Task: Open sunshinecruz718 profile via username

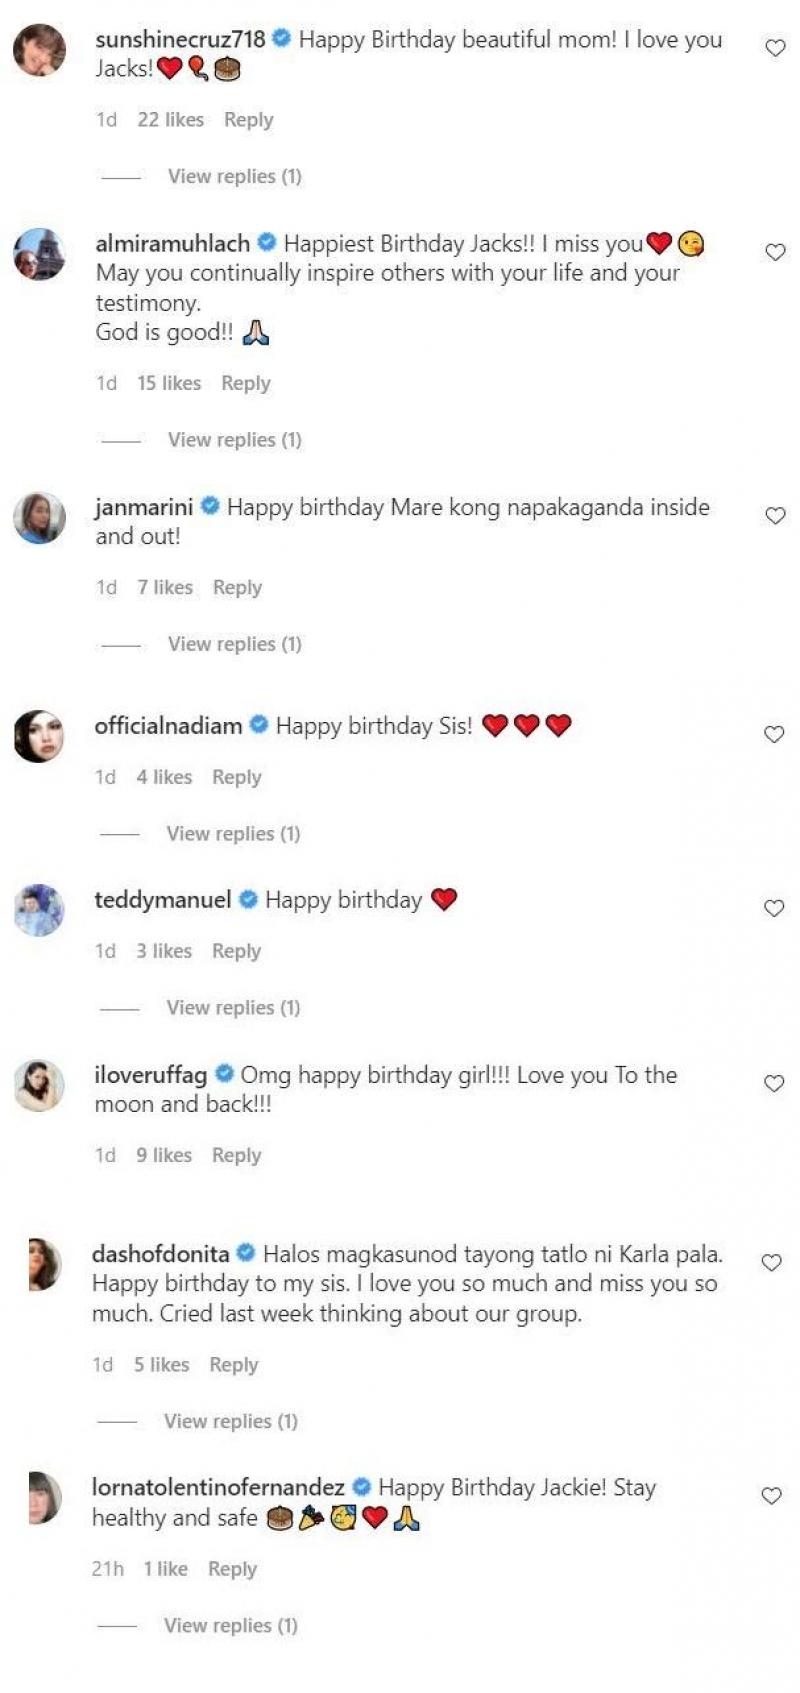Action: pos(180,40)
